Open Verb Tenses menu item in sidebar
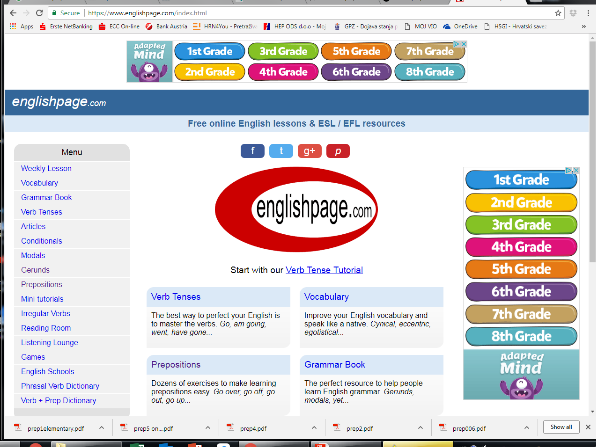 point(41,212)
